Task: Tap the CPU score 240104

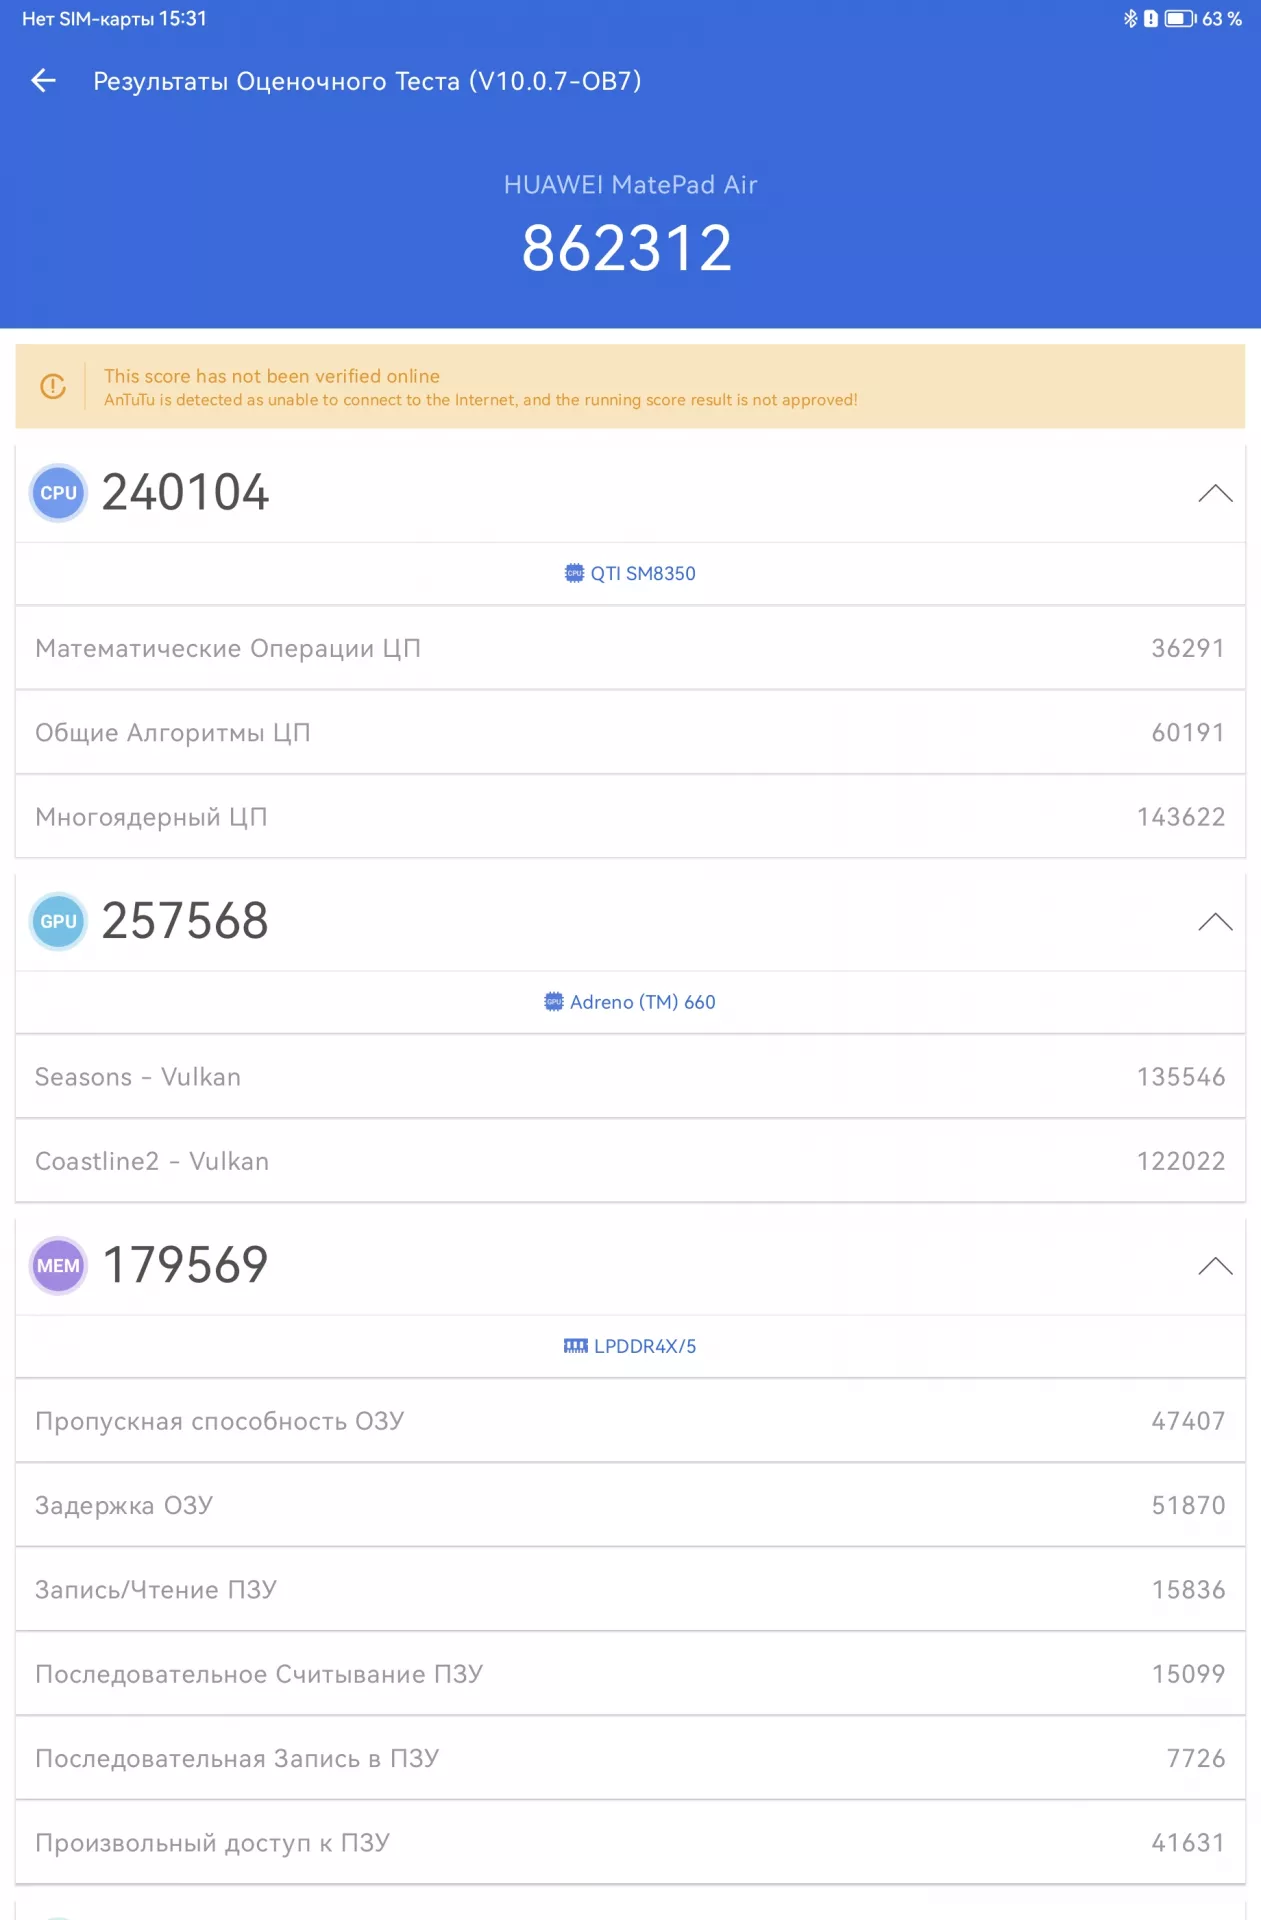Action: [x=186, y=493]
